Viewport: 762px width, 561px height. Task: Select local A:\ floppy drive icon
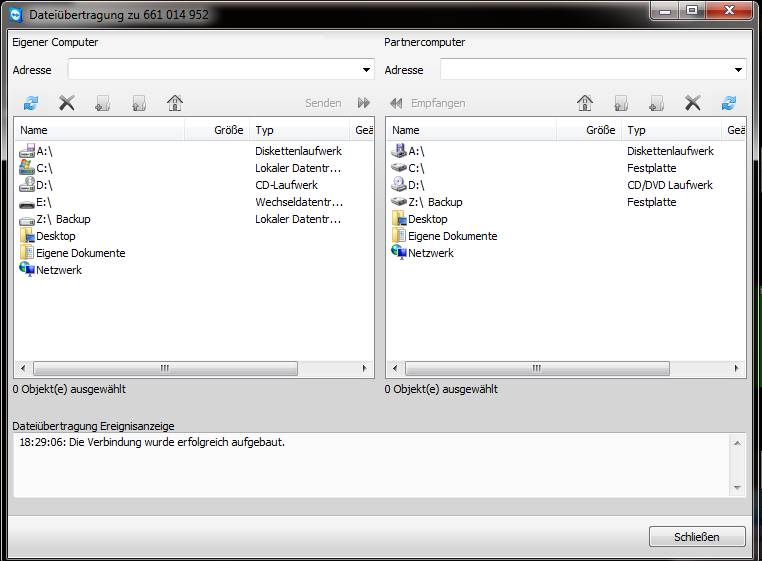(x=27, y=151)
